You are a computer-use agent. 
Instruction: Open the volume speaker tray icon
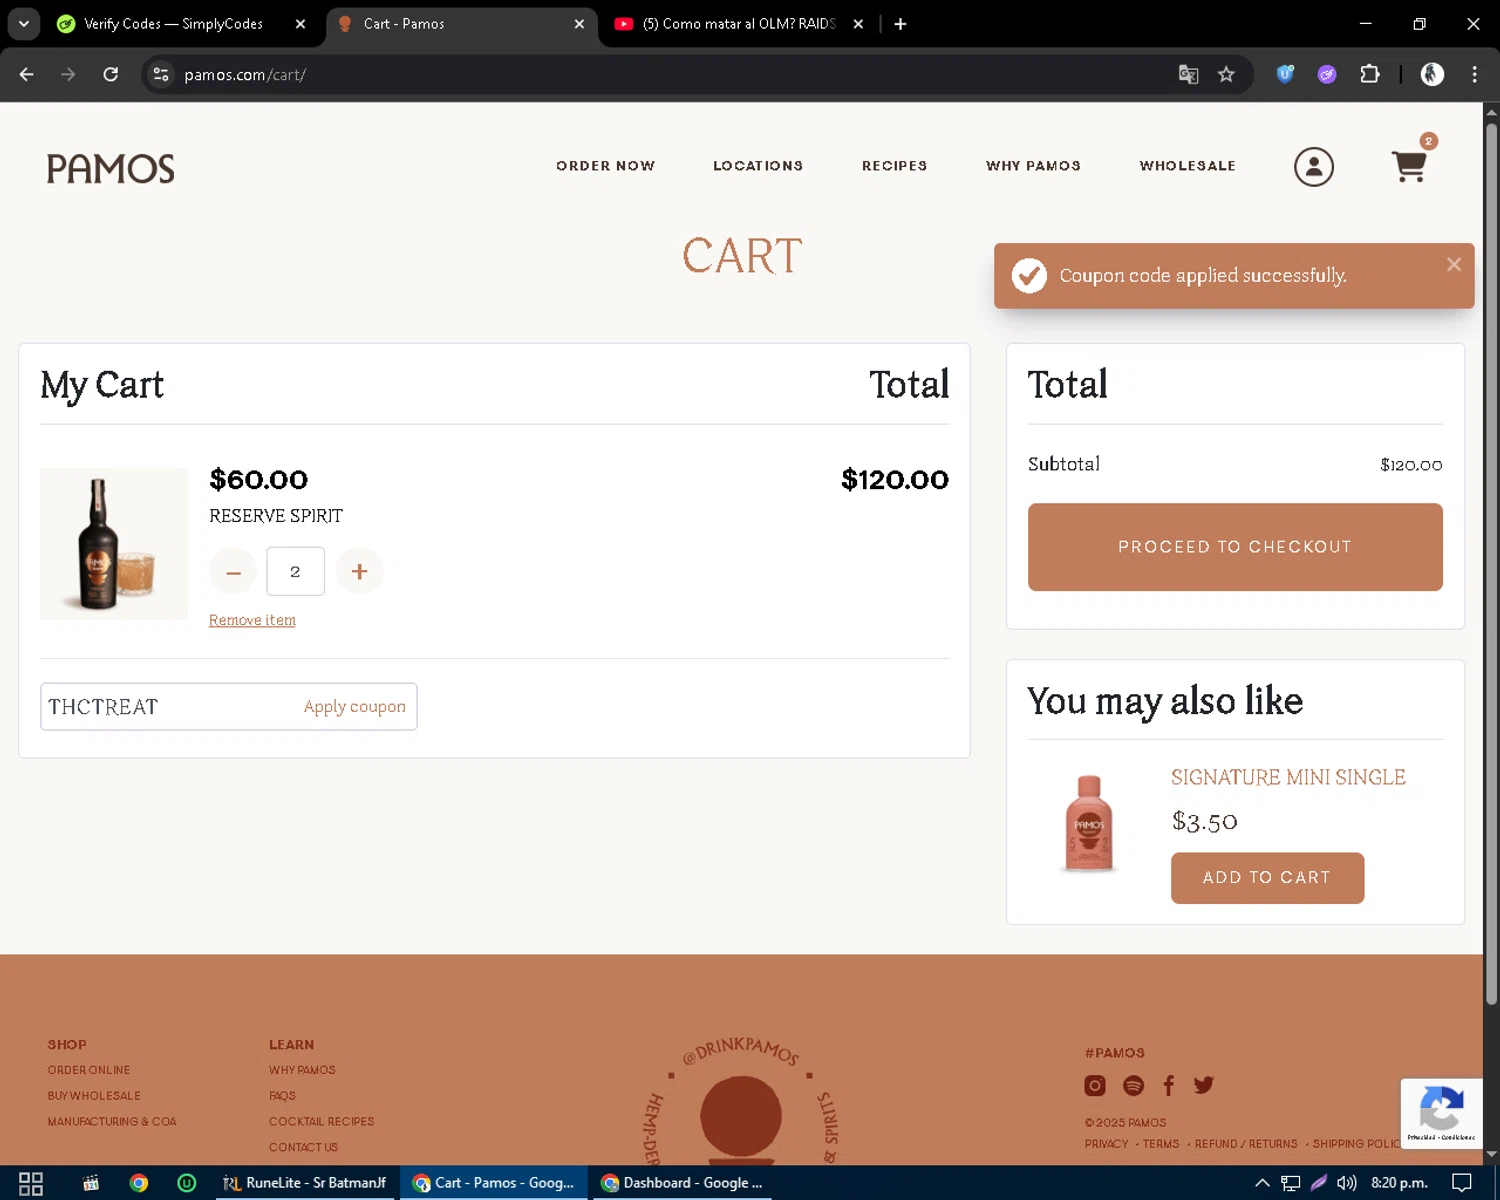click(1347, 1183)
